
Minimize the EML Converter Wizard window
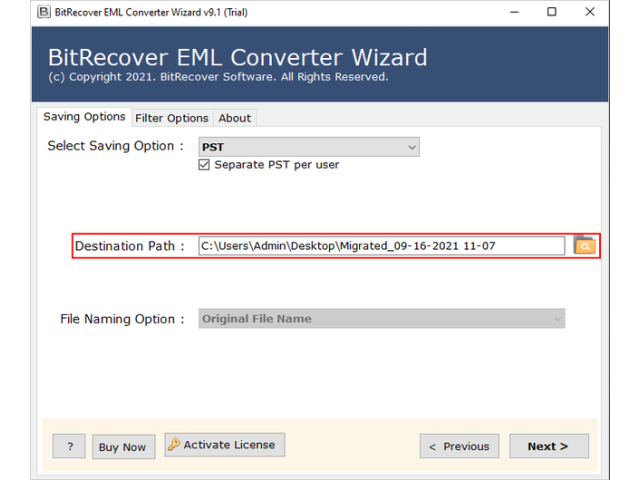click(x=510, y=12)
